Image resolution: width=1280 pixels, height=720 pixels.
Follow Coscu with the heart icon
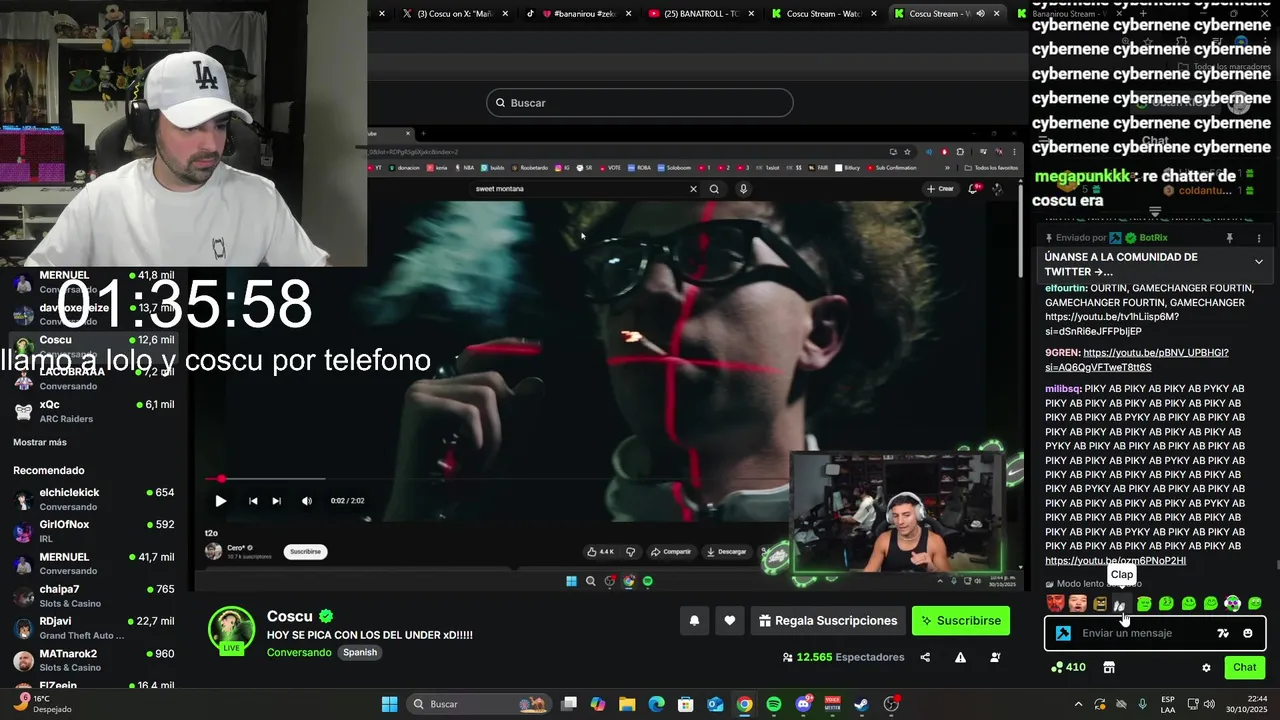point(730,621)
